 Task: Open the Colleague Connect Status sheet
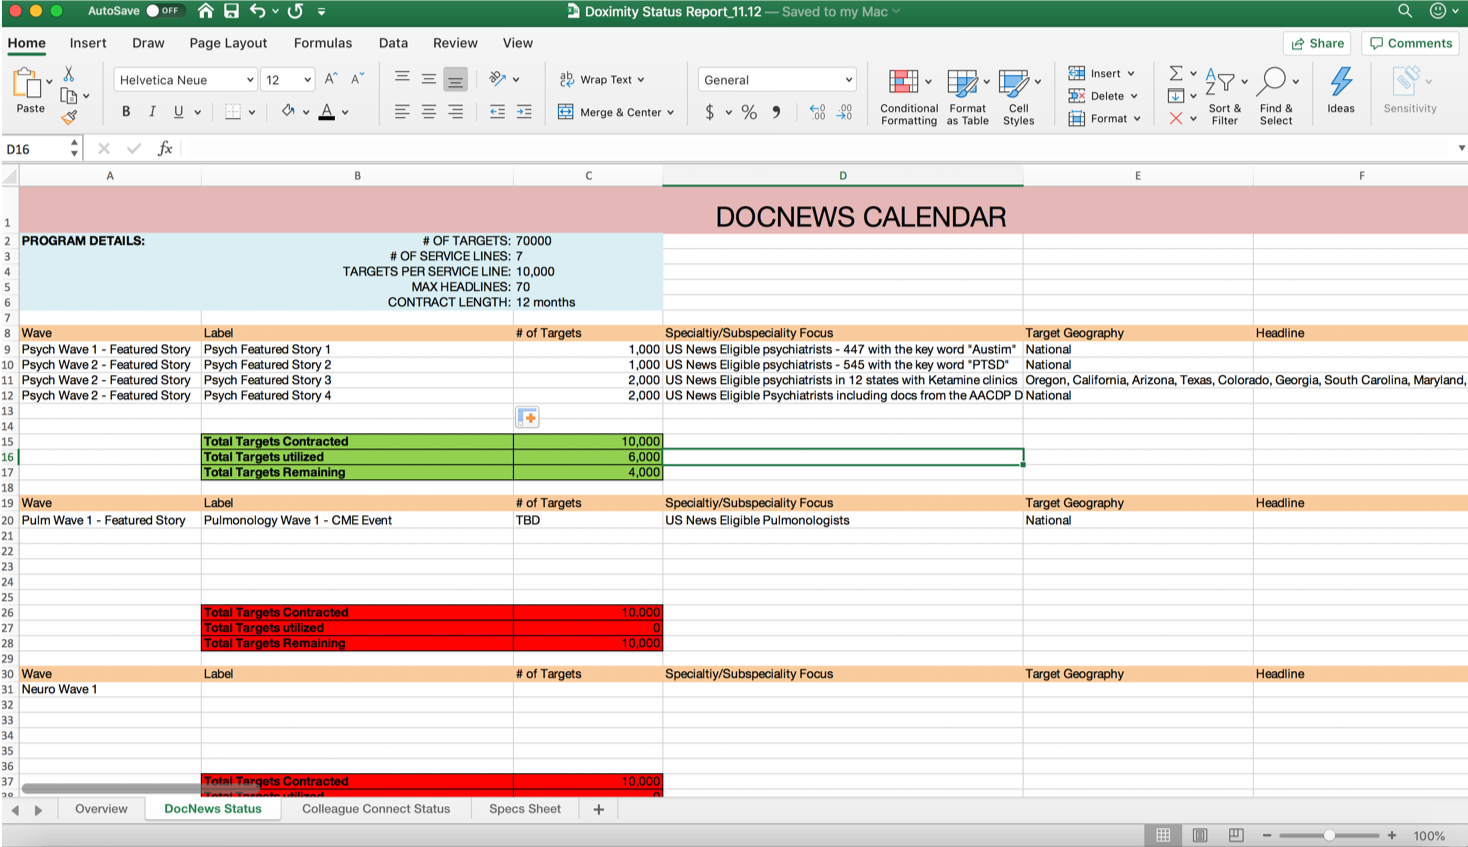(376, 809)
